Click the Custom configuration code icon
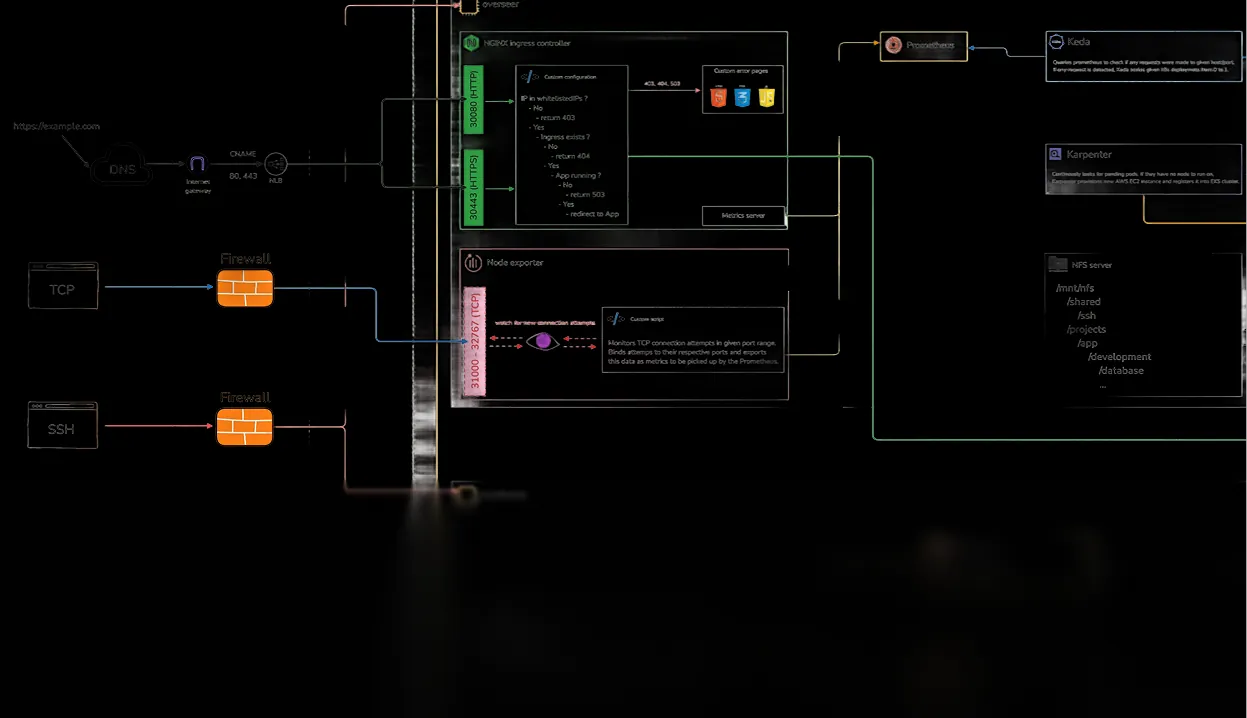The width and height of the screenshot is (1247, 718). click(532, 76)
